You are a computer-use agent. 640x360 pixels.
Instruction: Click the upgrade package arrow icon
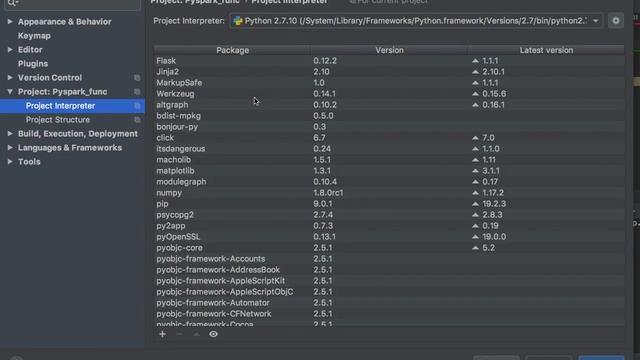[x=196, y=334]
